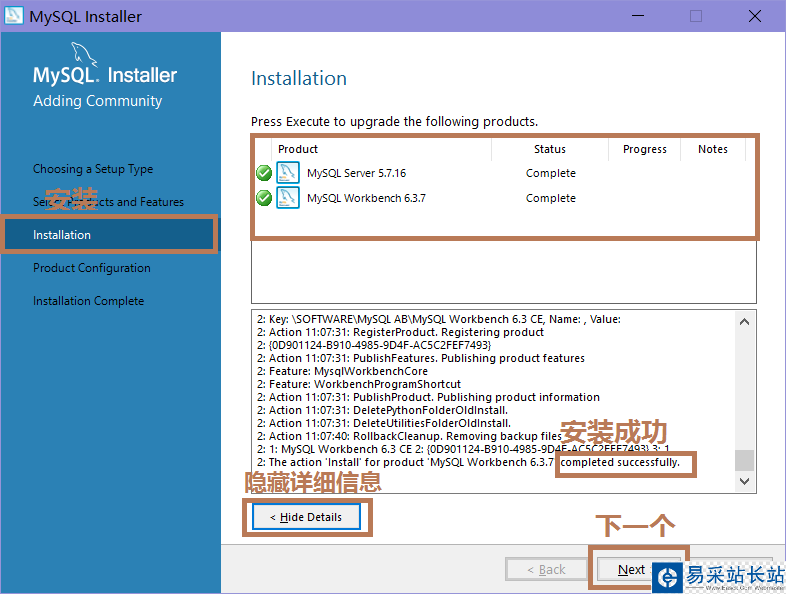
Task: Click Complete status for MySQL Workbench 6.3.7
Action: (550, 198)
